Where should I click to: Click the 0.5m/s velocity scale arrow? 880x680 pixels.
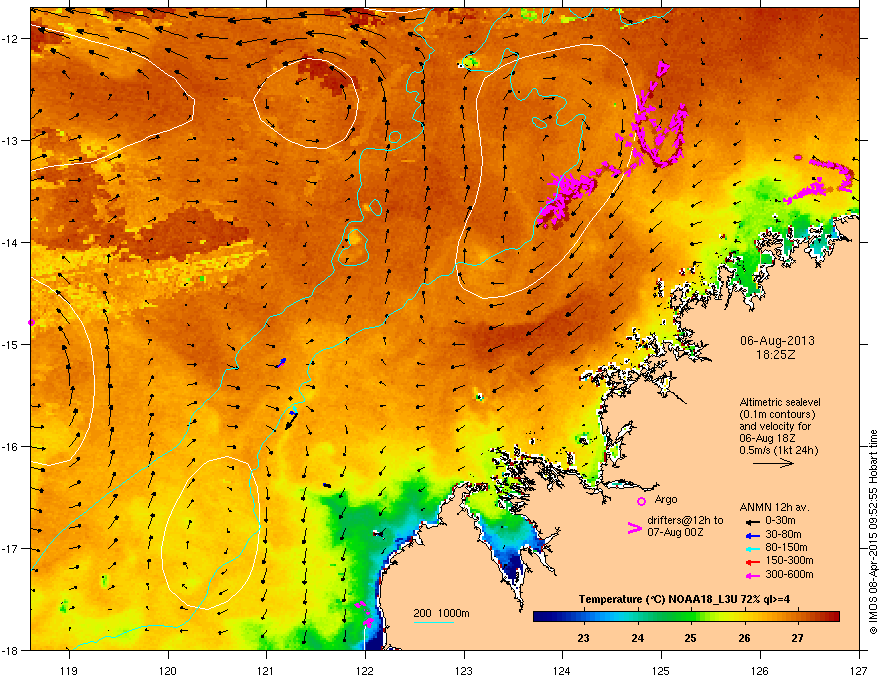773,463
